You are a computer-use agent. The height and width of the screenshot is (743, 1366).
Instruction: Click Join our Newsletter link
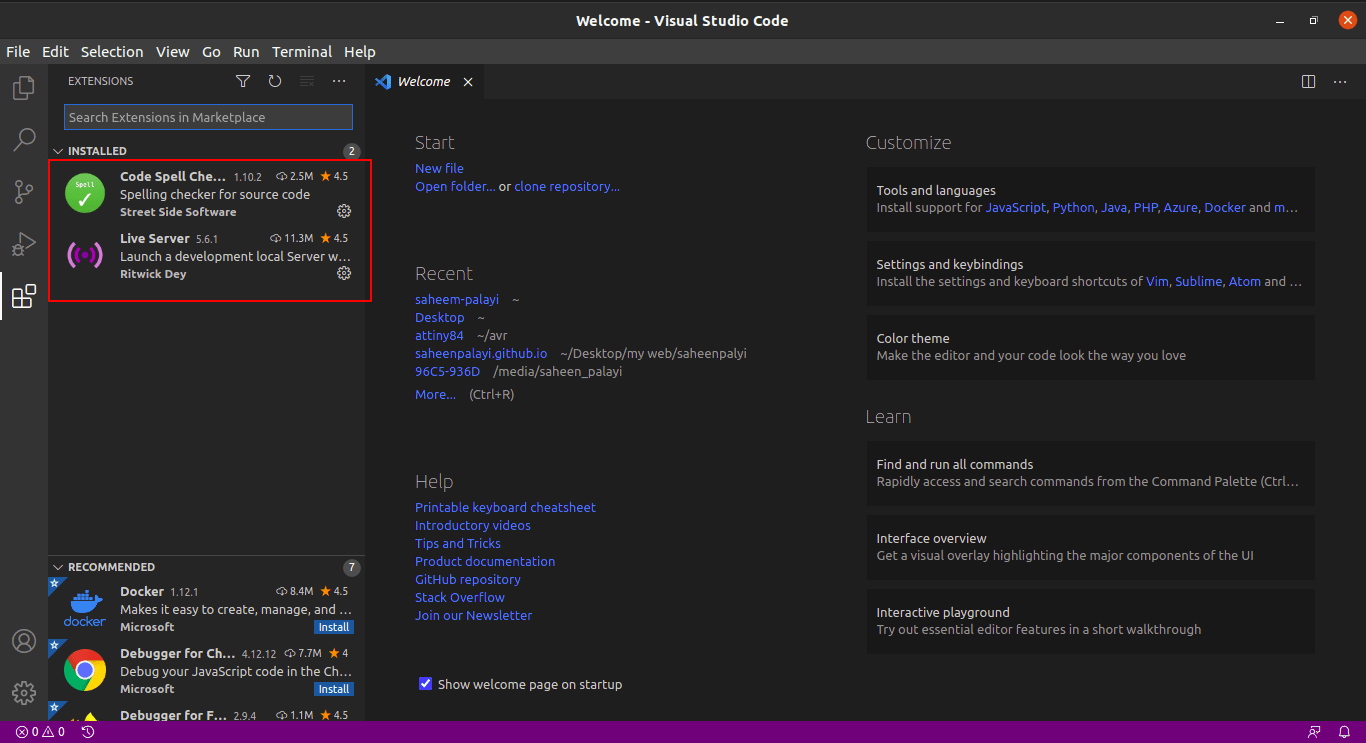[x=473, y=615]
